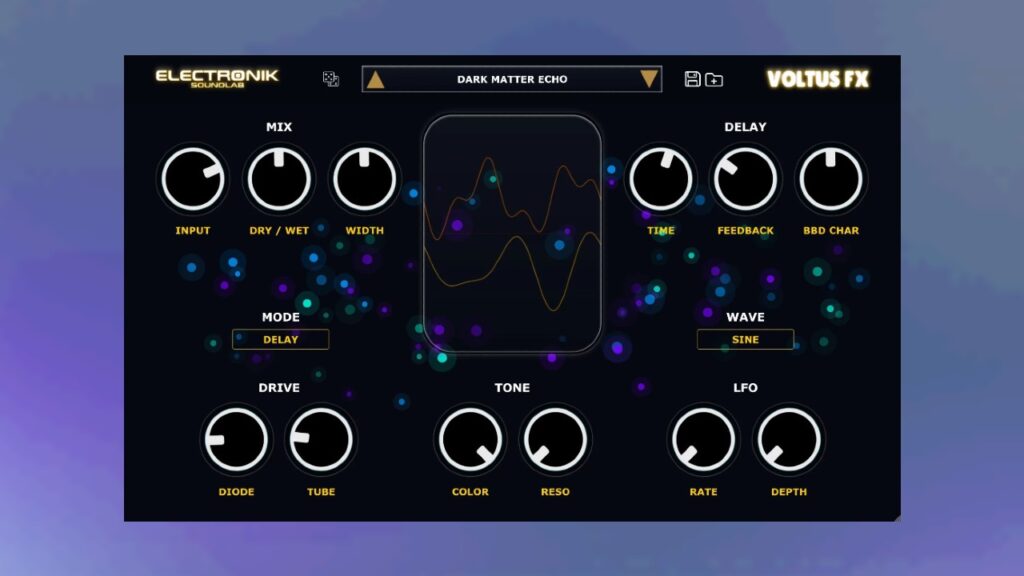
Task: Click the waveform visualizer display
Action: click(x=514, y=232)
